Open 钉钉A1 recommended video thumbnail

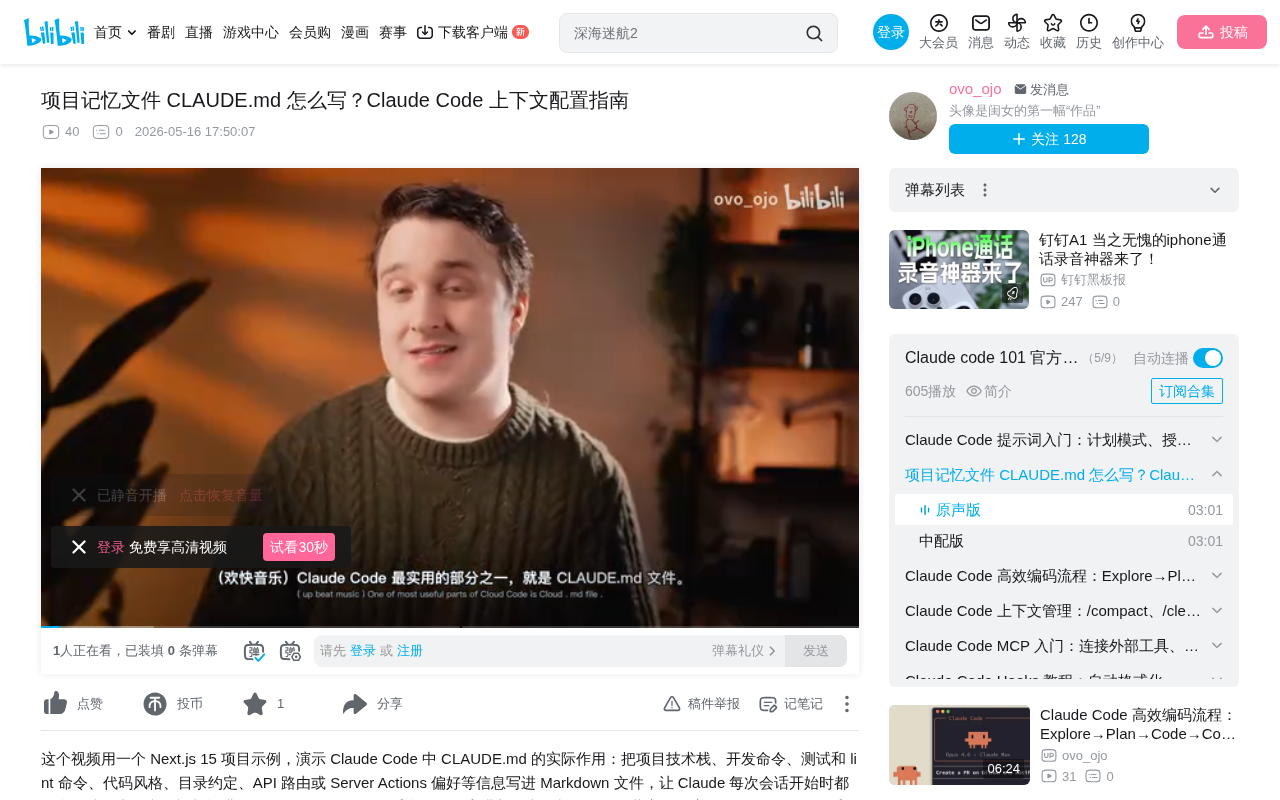[x=959, y=269]
